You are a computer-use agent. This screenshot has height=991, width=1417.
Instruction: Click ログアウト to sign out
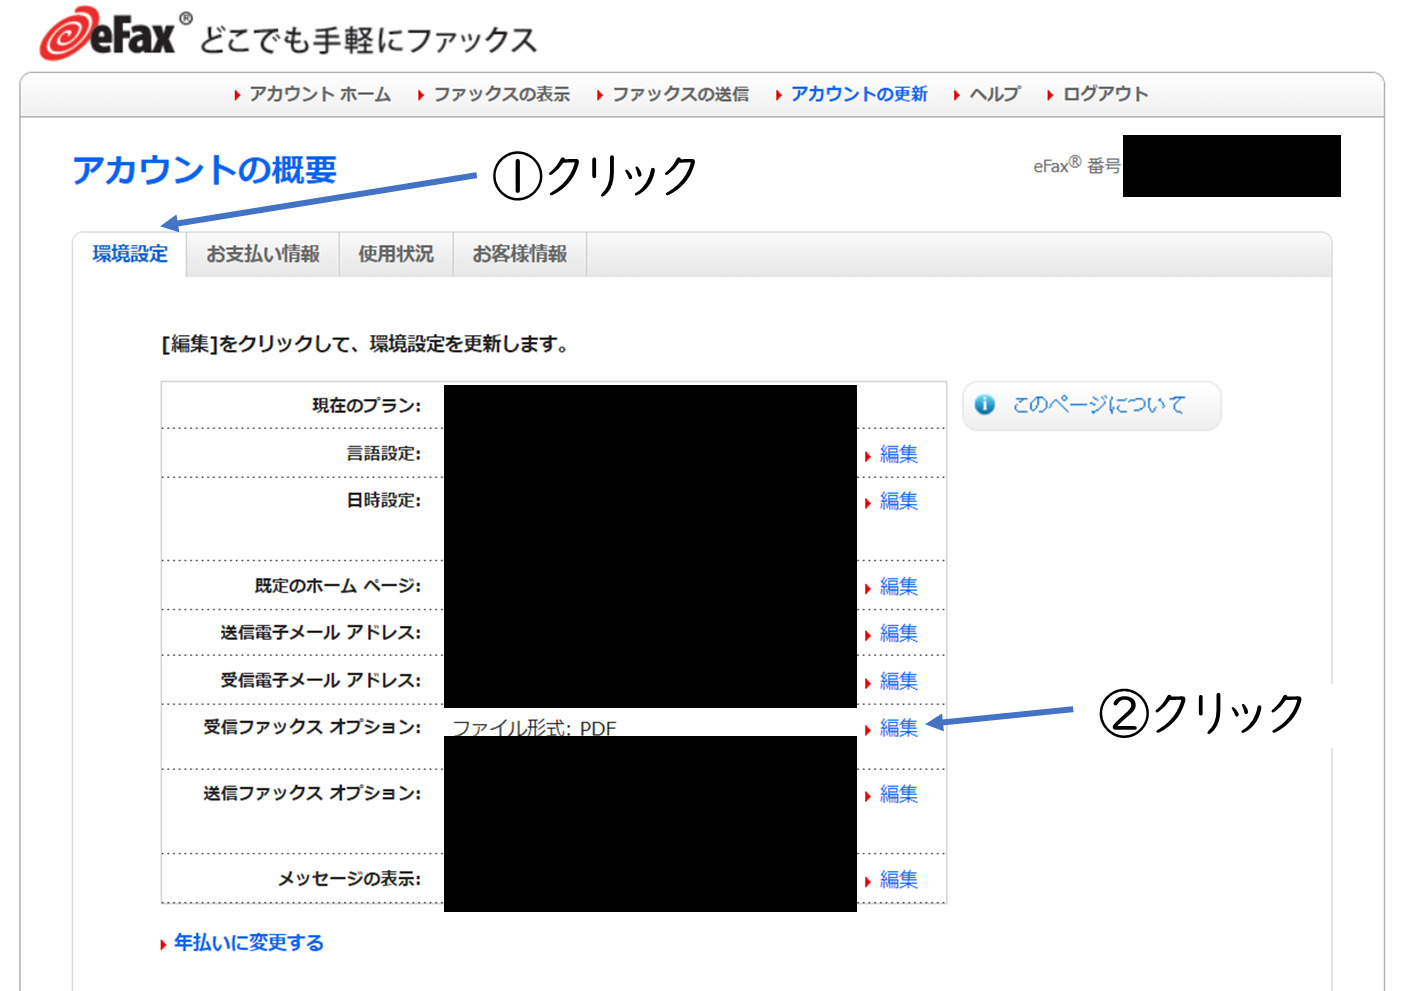pos(1105,94)
